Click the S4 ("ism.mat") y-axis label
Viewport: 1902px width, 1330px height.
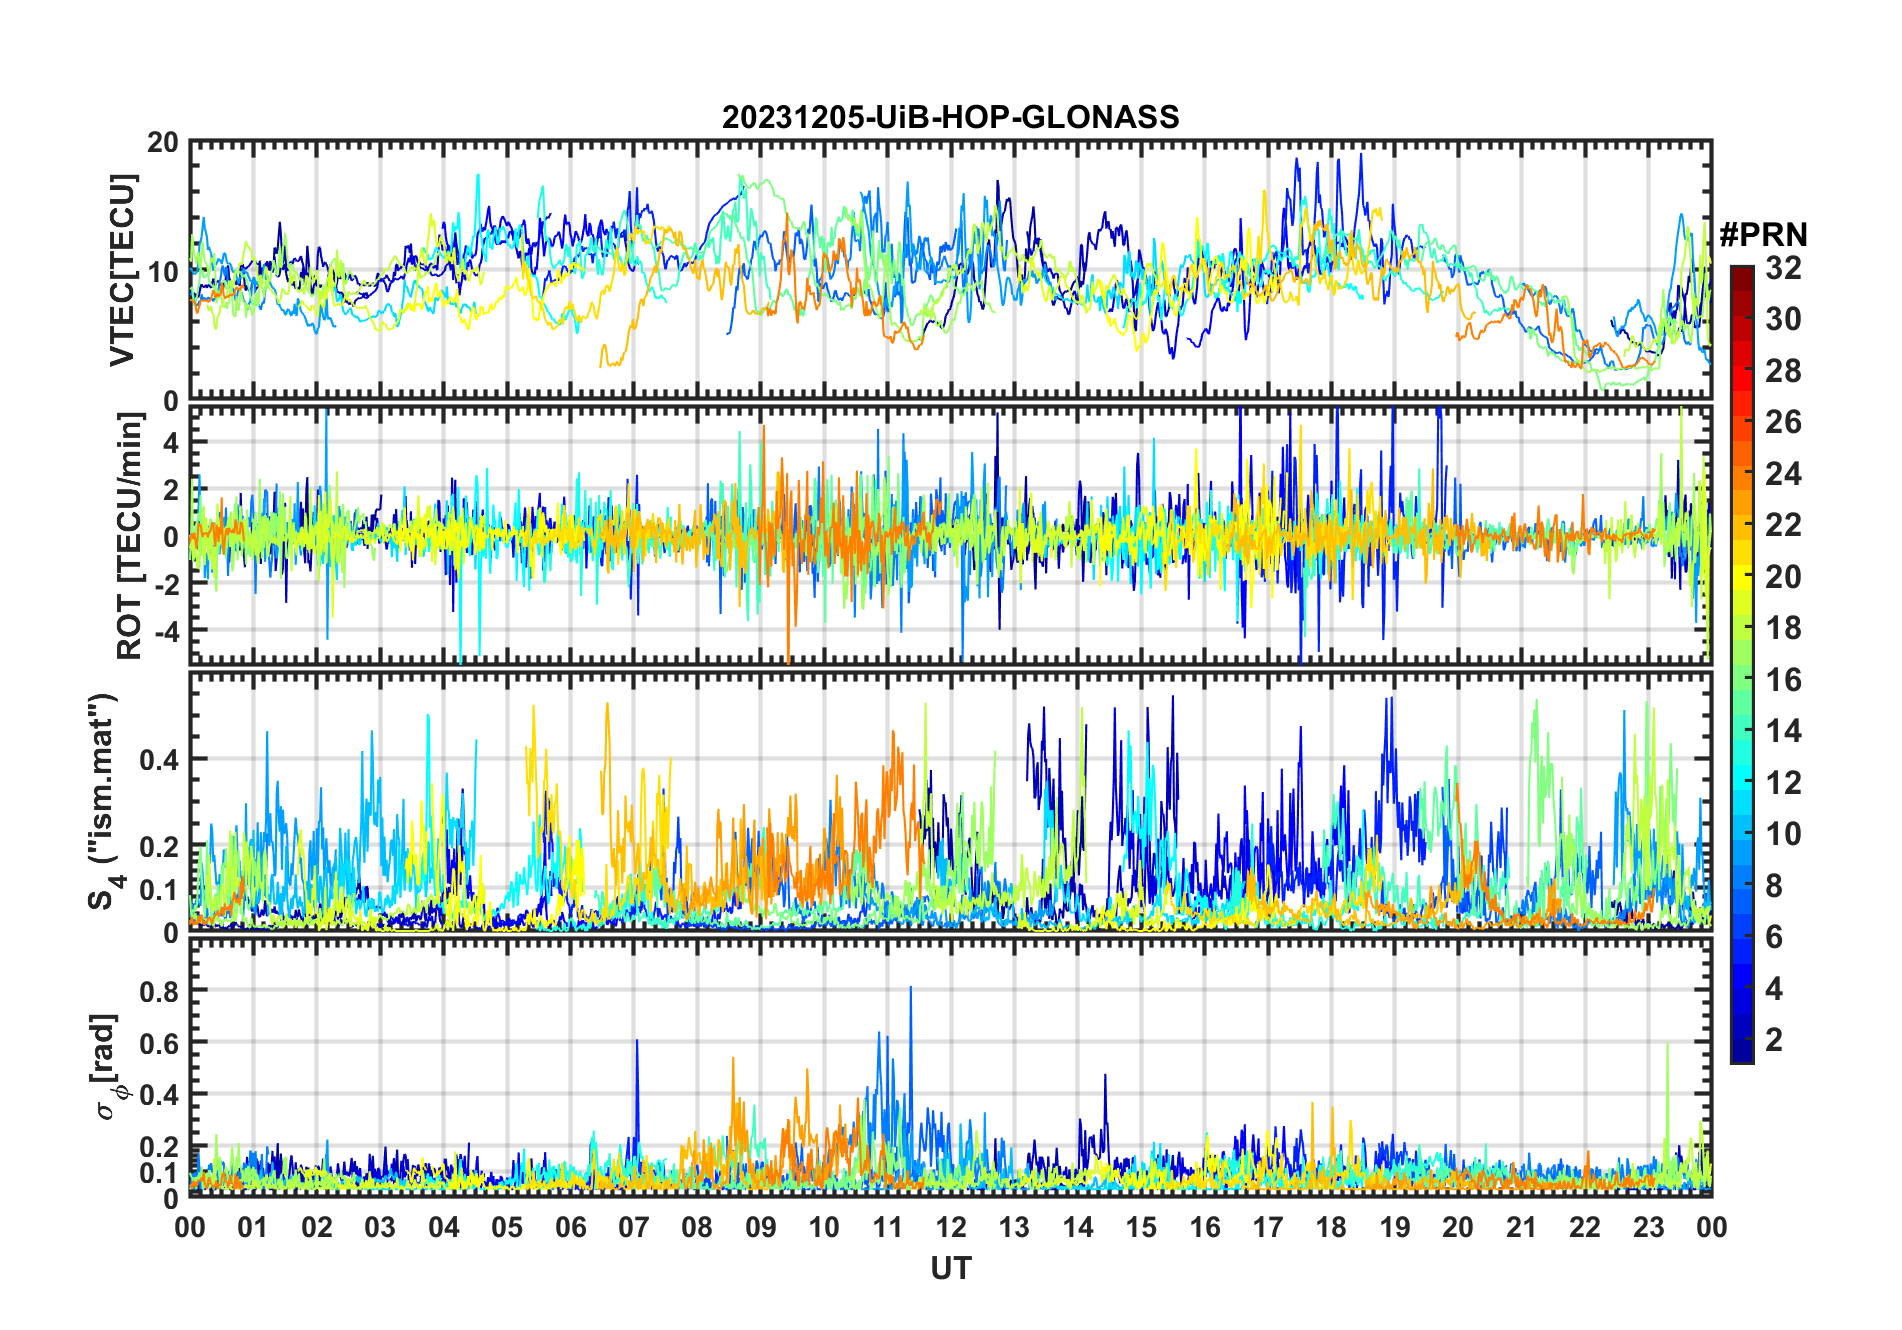click(x=104, y=801)
